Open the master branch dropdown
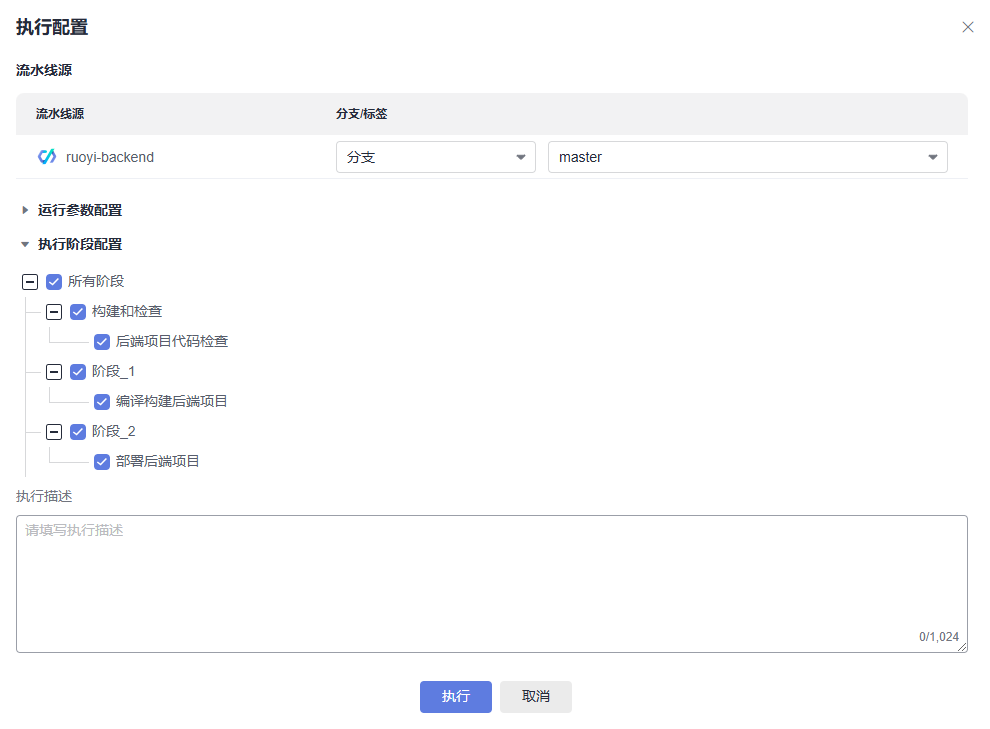The width and height of the screenshot is (990, 729). 748,157
